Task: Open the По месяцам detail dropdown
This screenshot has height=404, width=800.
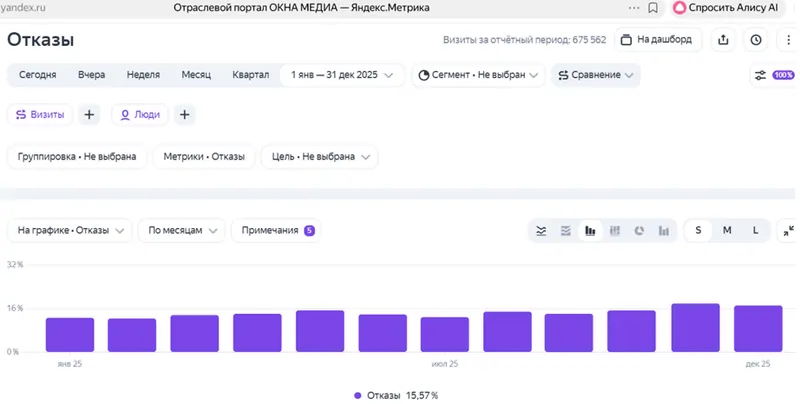Action: [182, 231]
